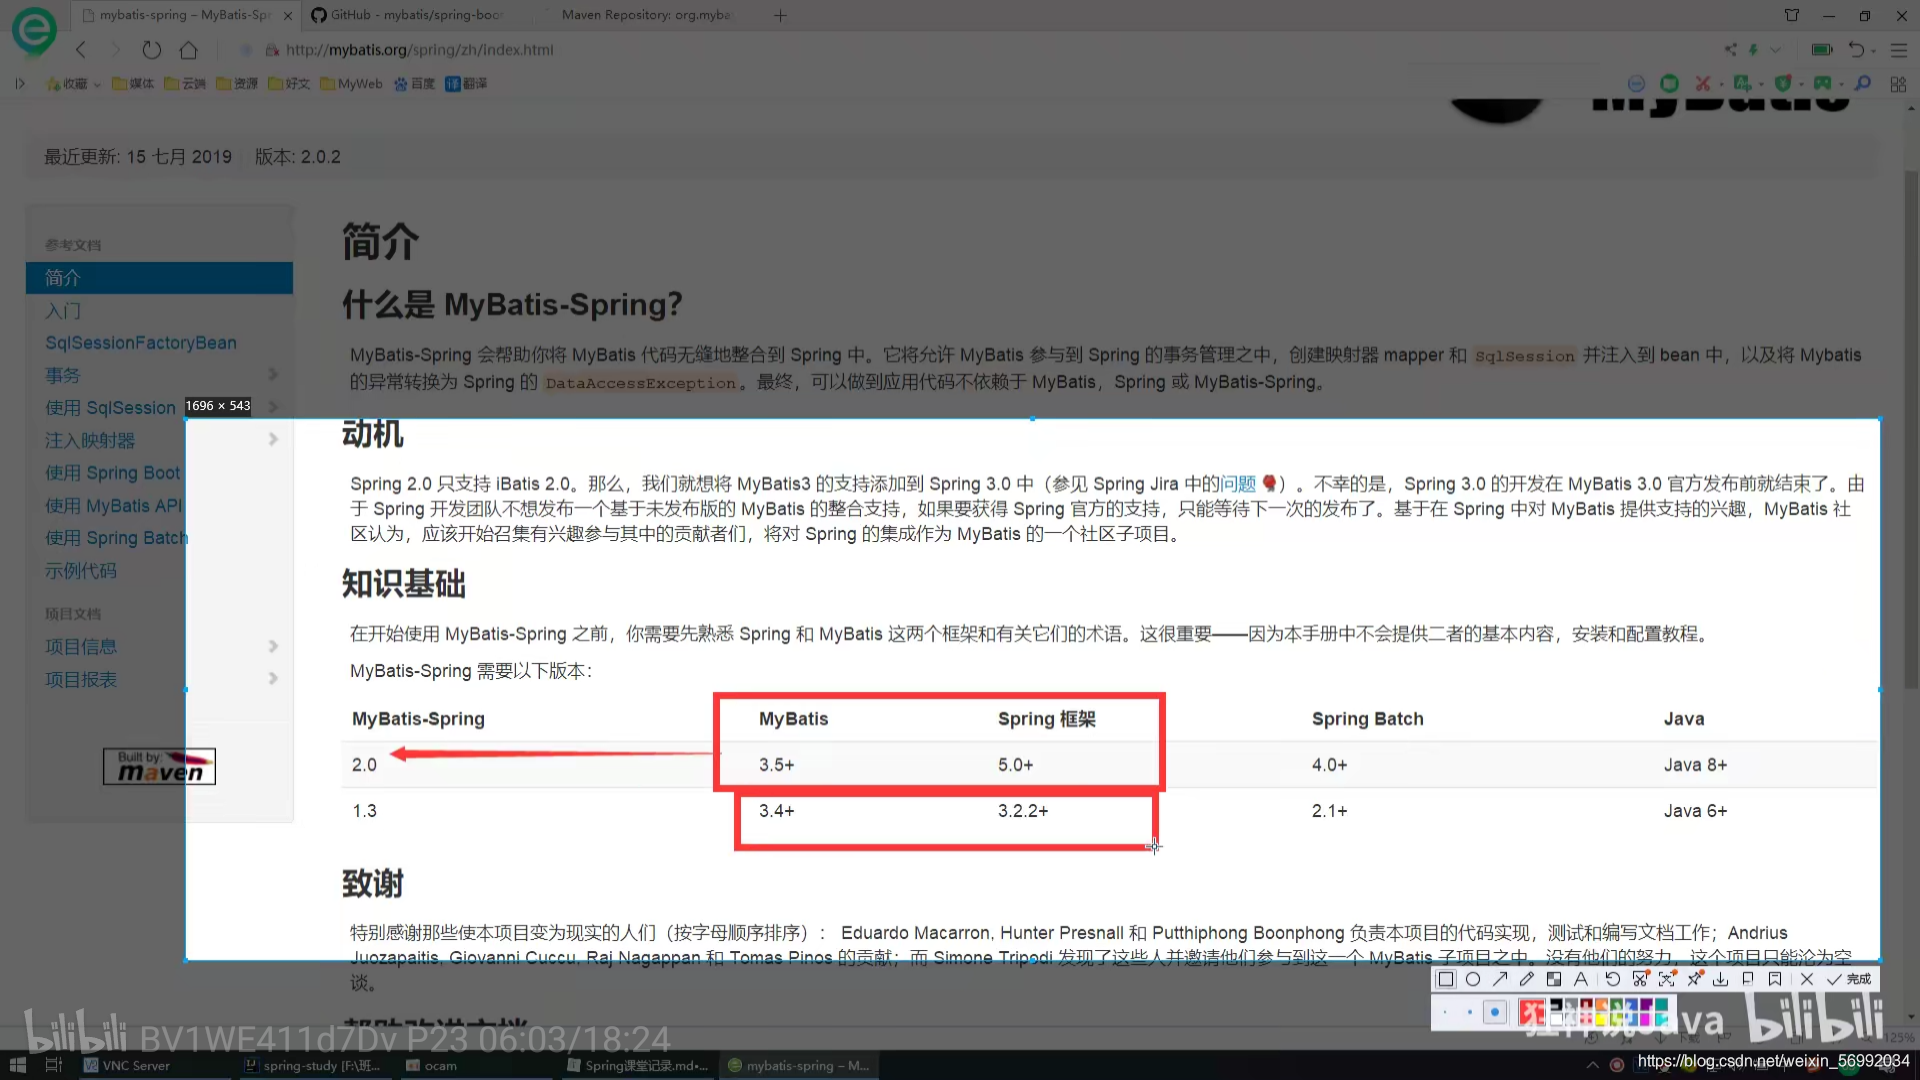The image size is (1920, 1080).
Task: Click the 完成 finish button
Action: (1848, 979)
